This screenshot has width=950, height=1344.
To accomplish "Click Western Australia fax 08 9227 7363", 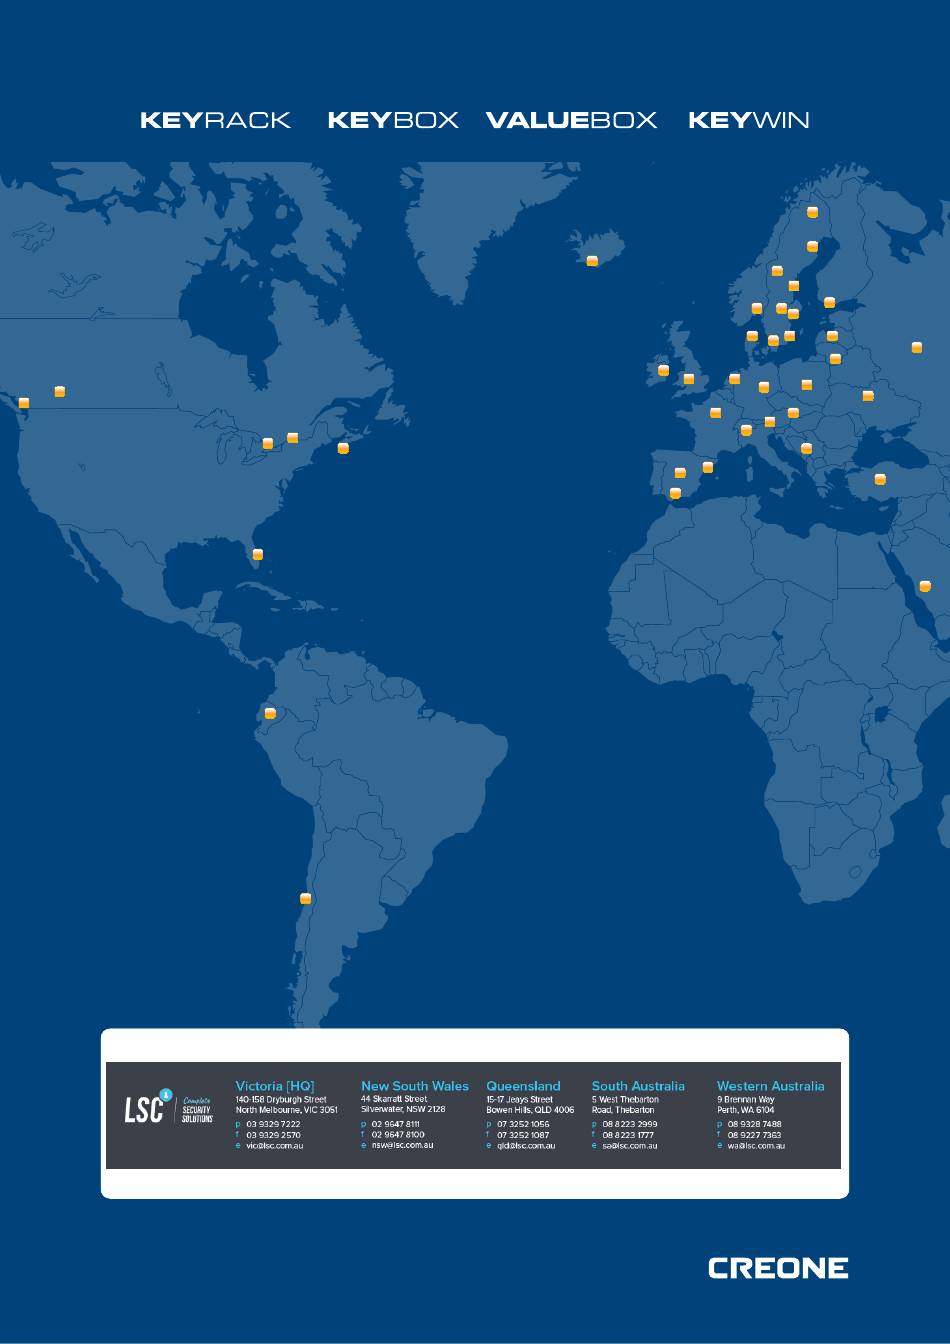I will tap(754, 1135).
